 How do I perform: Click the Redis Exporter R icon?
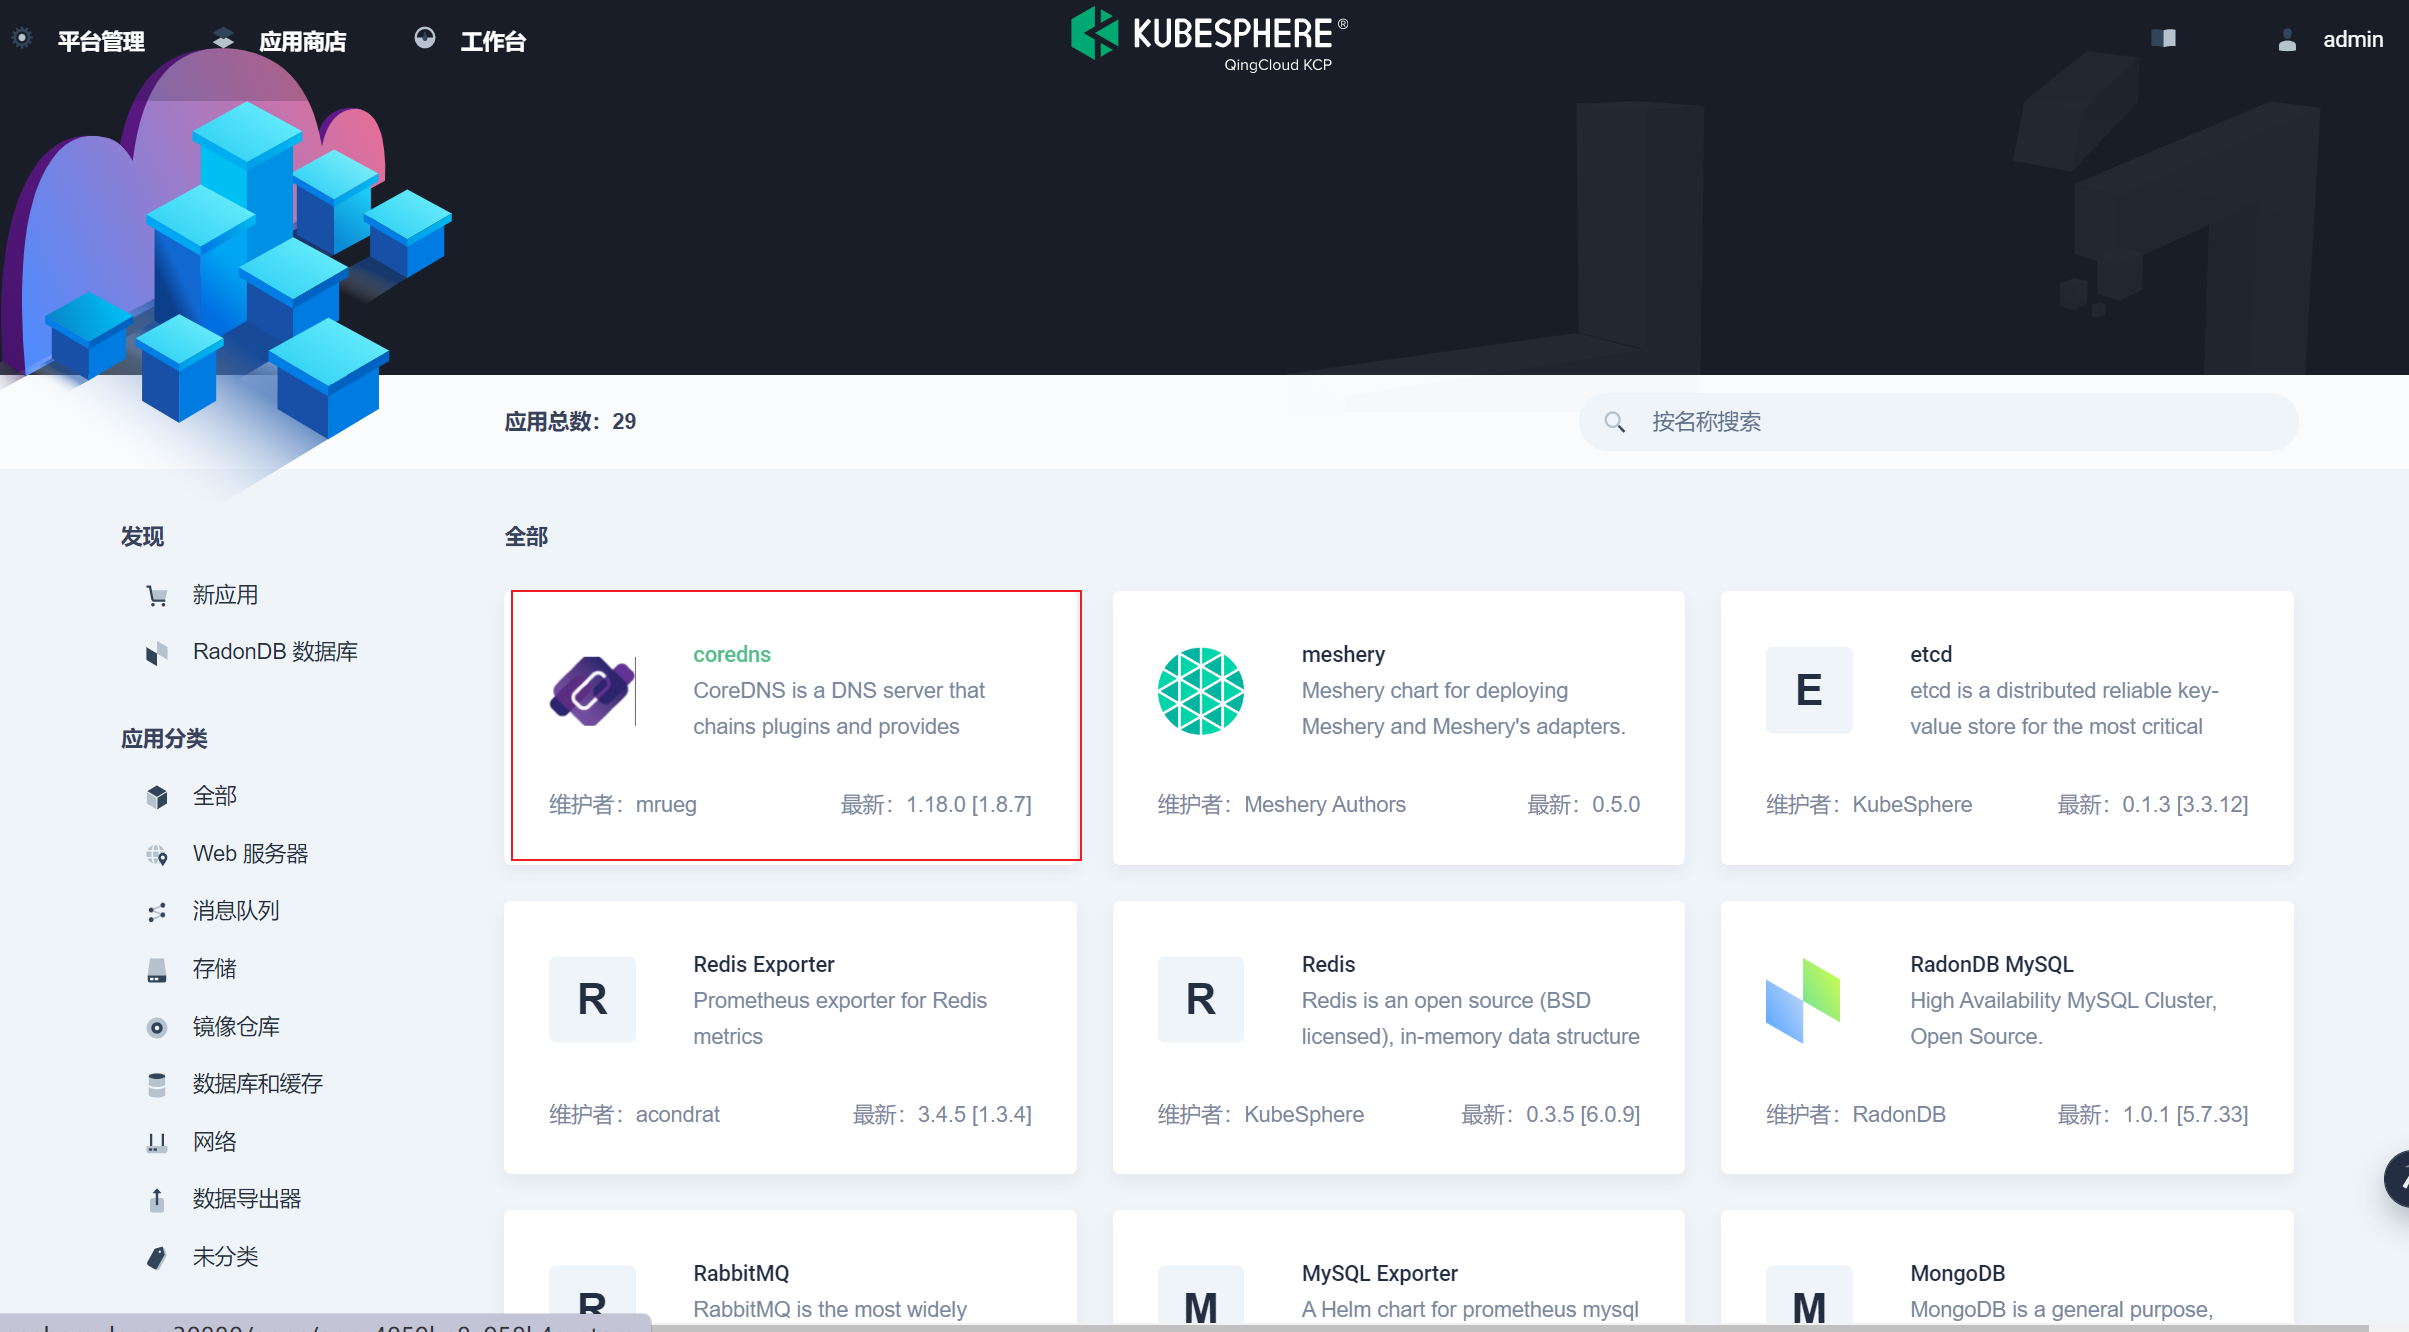point(592,1000)
